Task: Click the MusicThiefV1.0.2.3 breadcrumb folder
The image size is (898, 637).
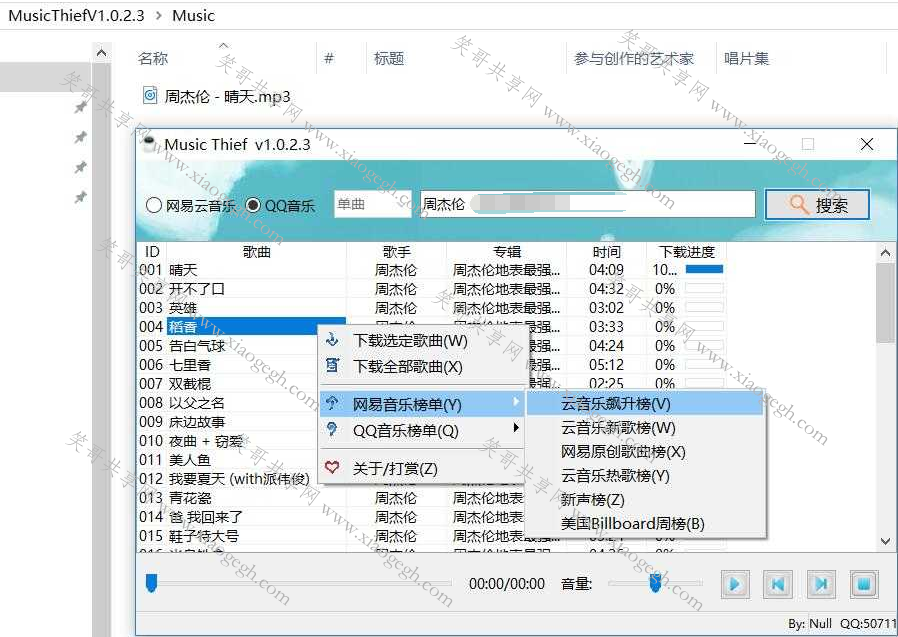Action: pos(76,15)
